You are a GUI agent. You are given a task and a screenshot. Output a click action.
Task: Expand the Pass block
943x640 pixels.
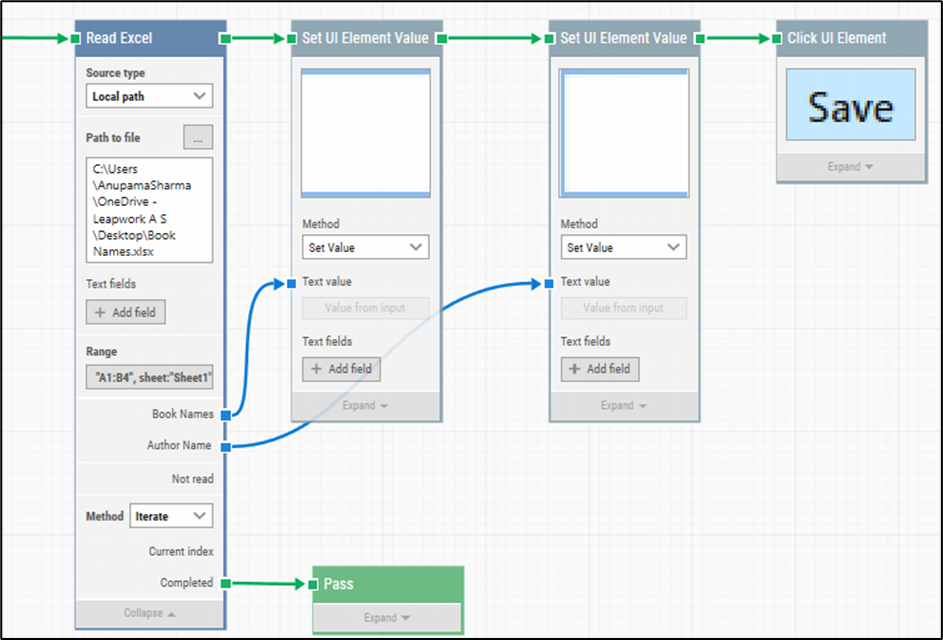click(387, 618)
